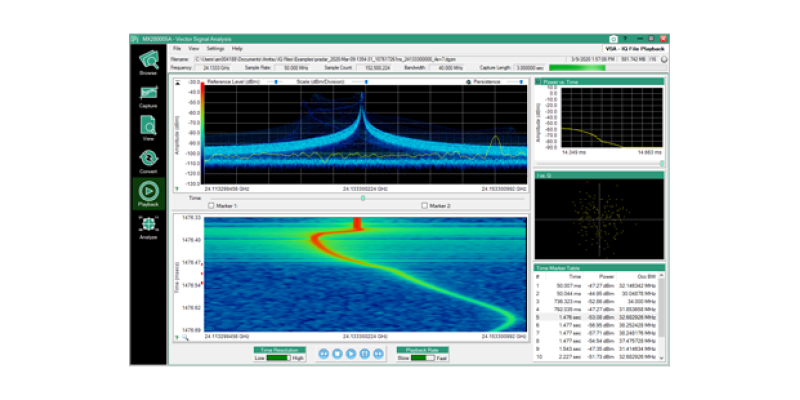Select marker row 4 with -47.27 dBm
The width and height of the screenshot is (800, 400).
[x=596, y=309]
